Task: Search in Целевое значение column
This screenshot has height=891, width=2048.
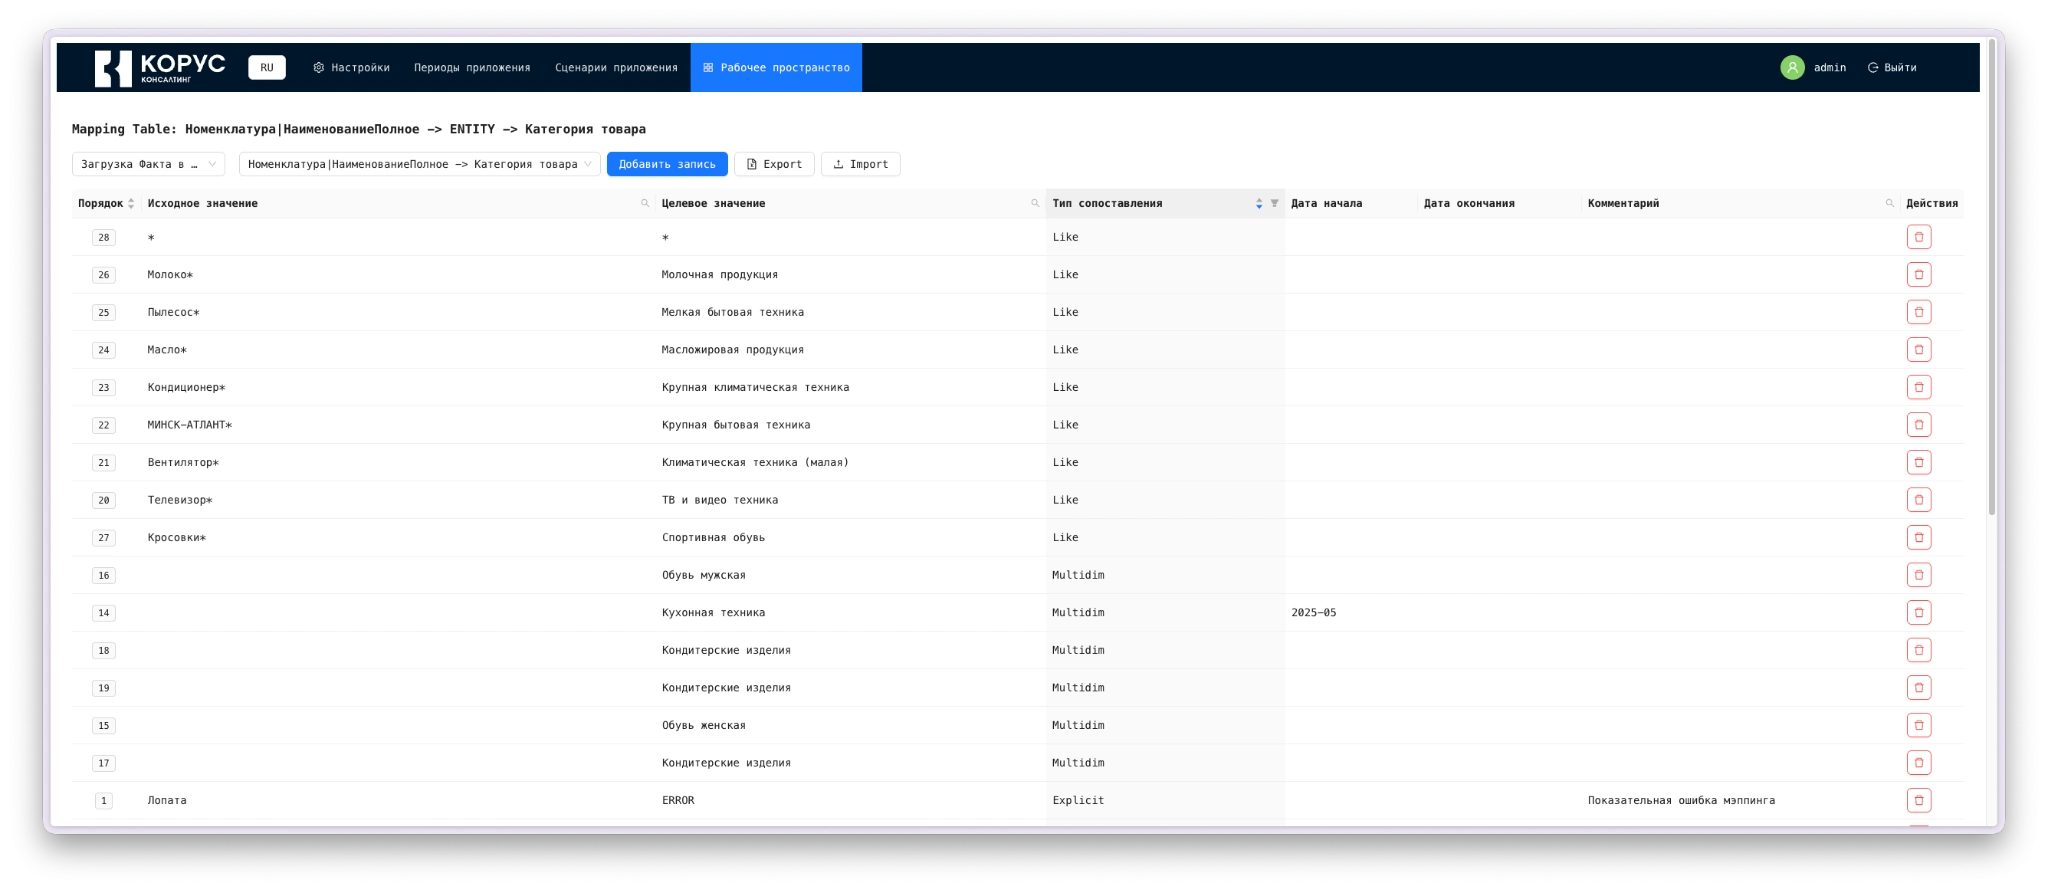Action: (x=1035, y=203)
